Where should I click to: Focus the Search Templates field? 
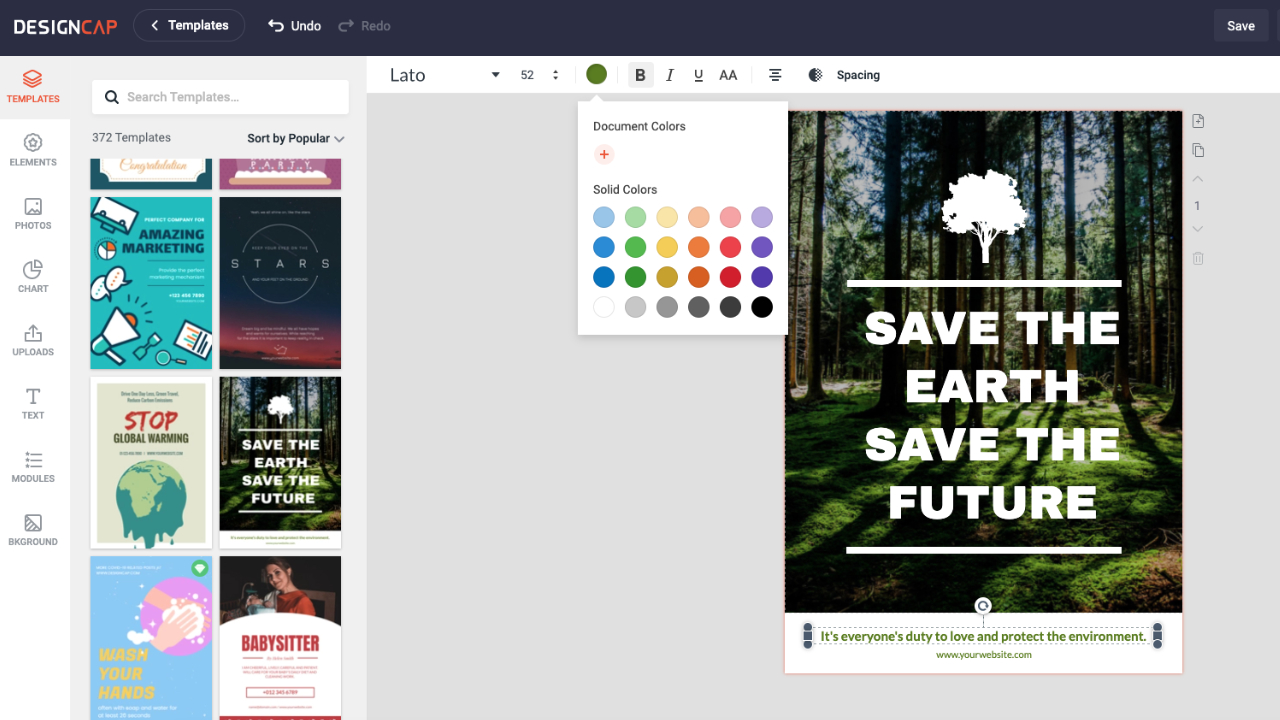[x=220, y=97]
